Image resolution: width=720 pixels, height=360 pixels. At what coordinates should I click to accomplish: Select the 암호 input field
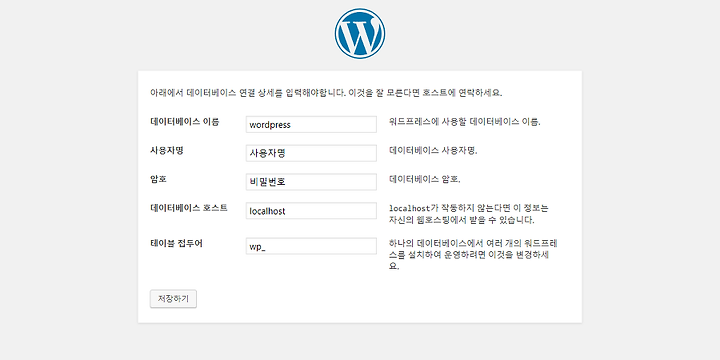tap(311, 182)
